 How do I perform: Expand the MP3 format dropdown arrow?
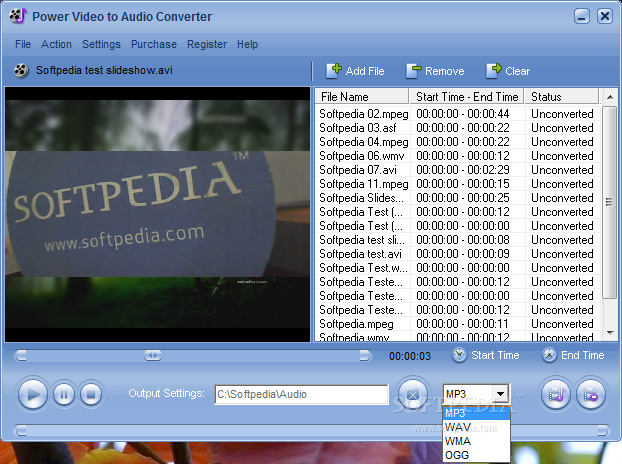(501, 394)
